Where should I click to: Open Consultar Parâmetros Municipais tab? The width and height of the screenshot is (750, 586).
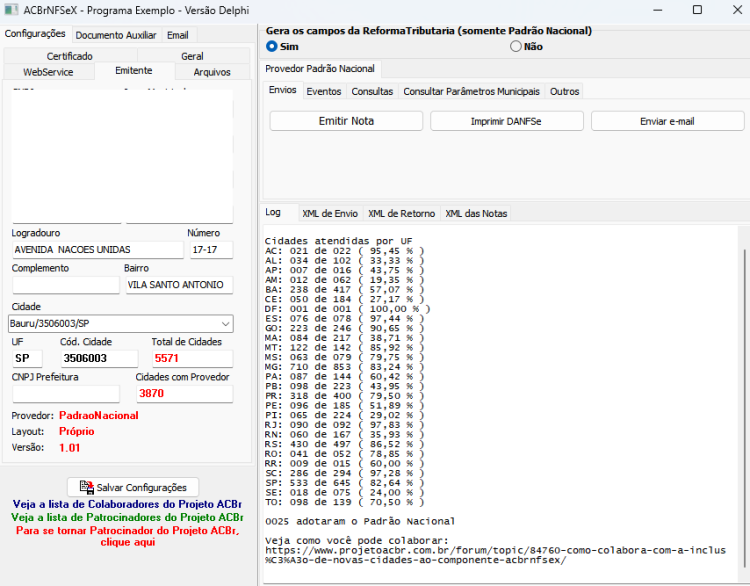click(x=471, y=91)
